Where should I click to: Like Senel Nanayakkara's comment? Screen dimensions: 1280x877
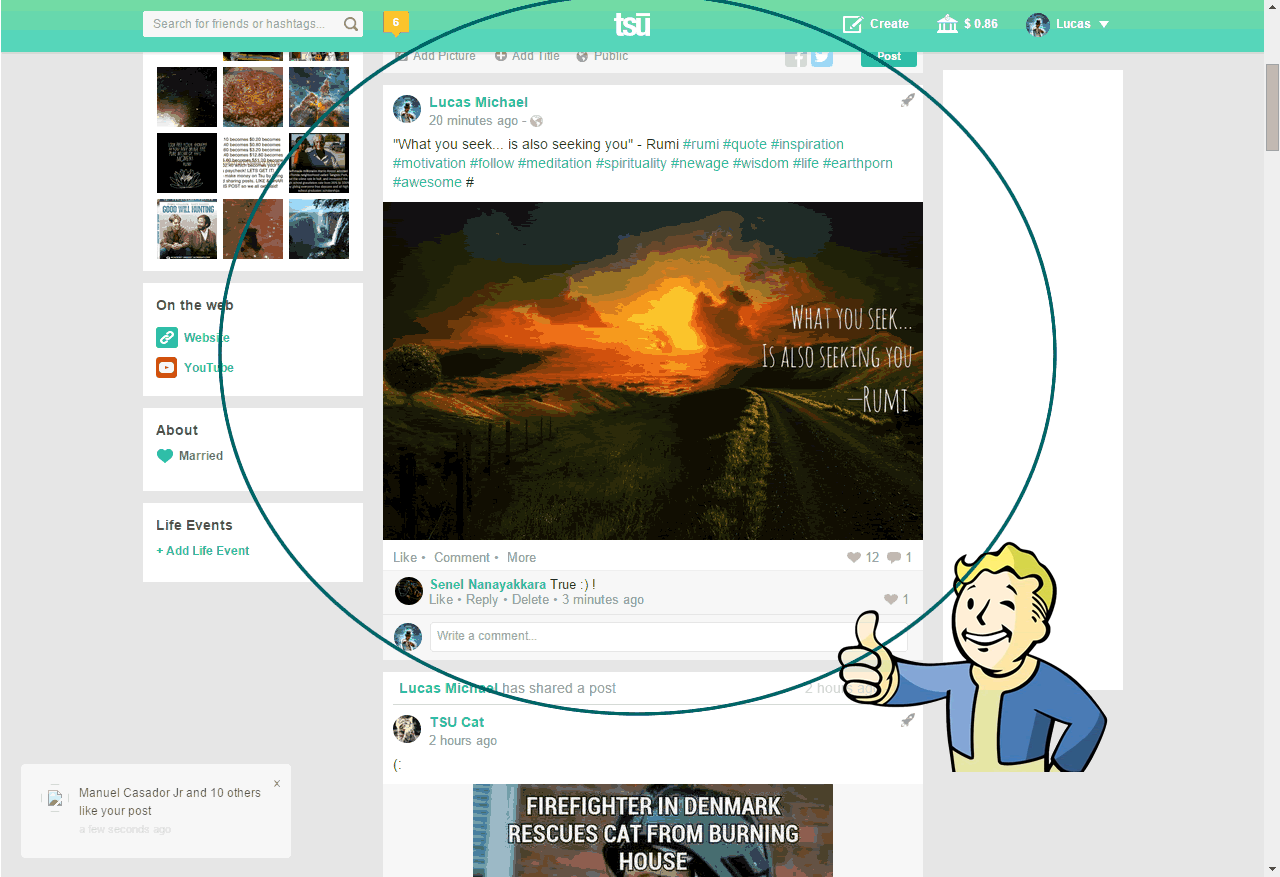point(441,600)
